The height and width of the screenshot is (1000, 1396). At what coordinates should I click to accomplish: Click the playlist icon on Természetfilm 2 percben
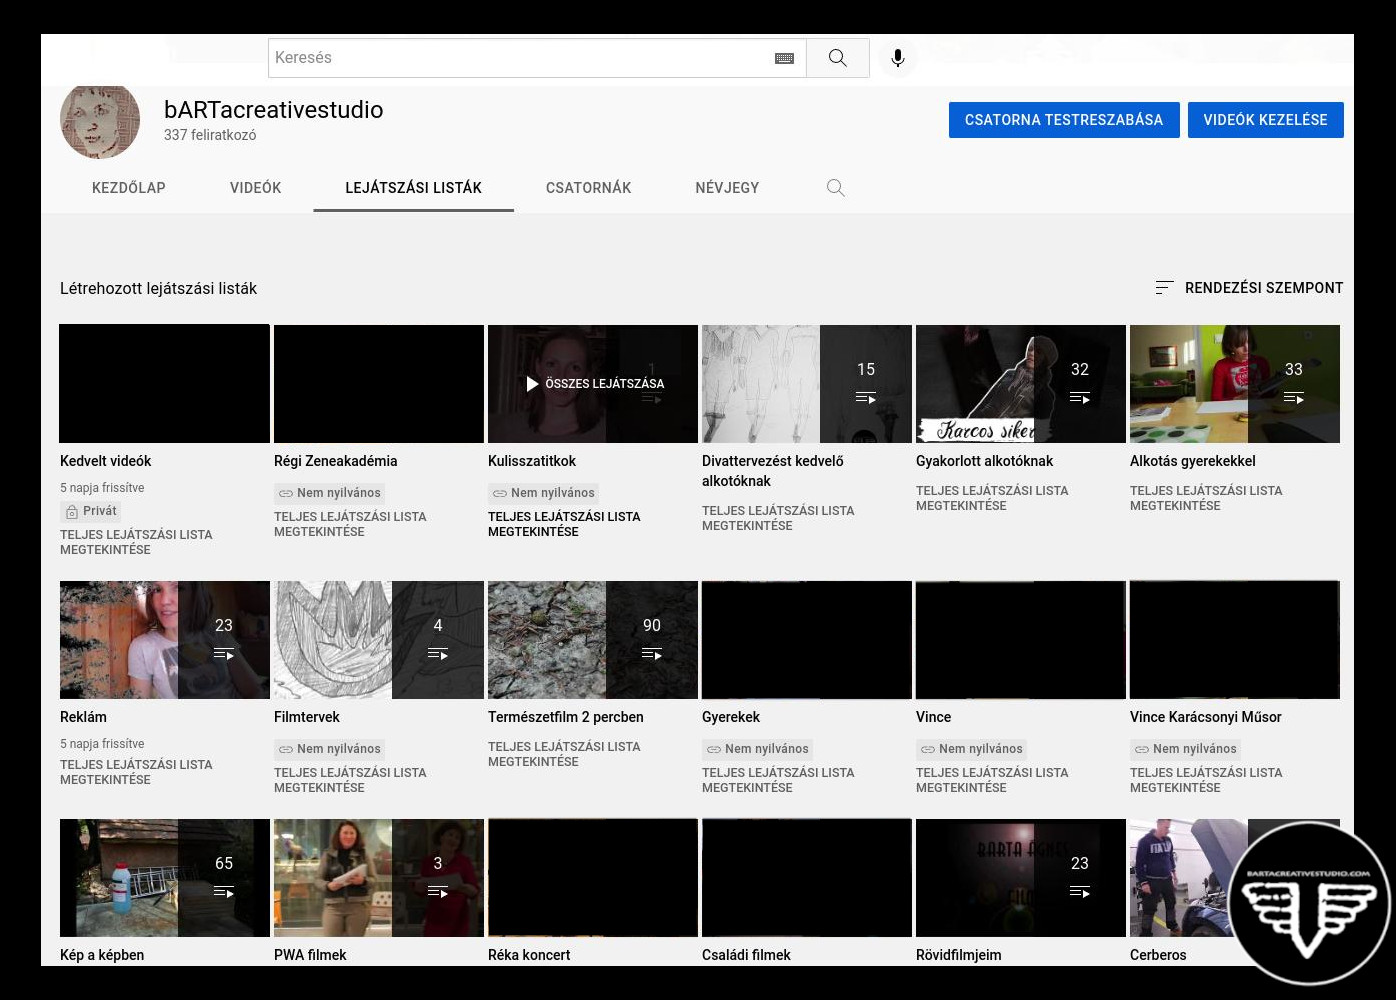[x=652, y=654]
